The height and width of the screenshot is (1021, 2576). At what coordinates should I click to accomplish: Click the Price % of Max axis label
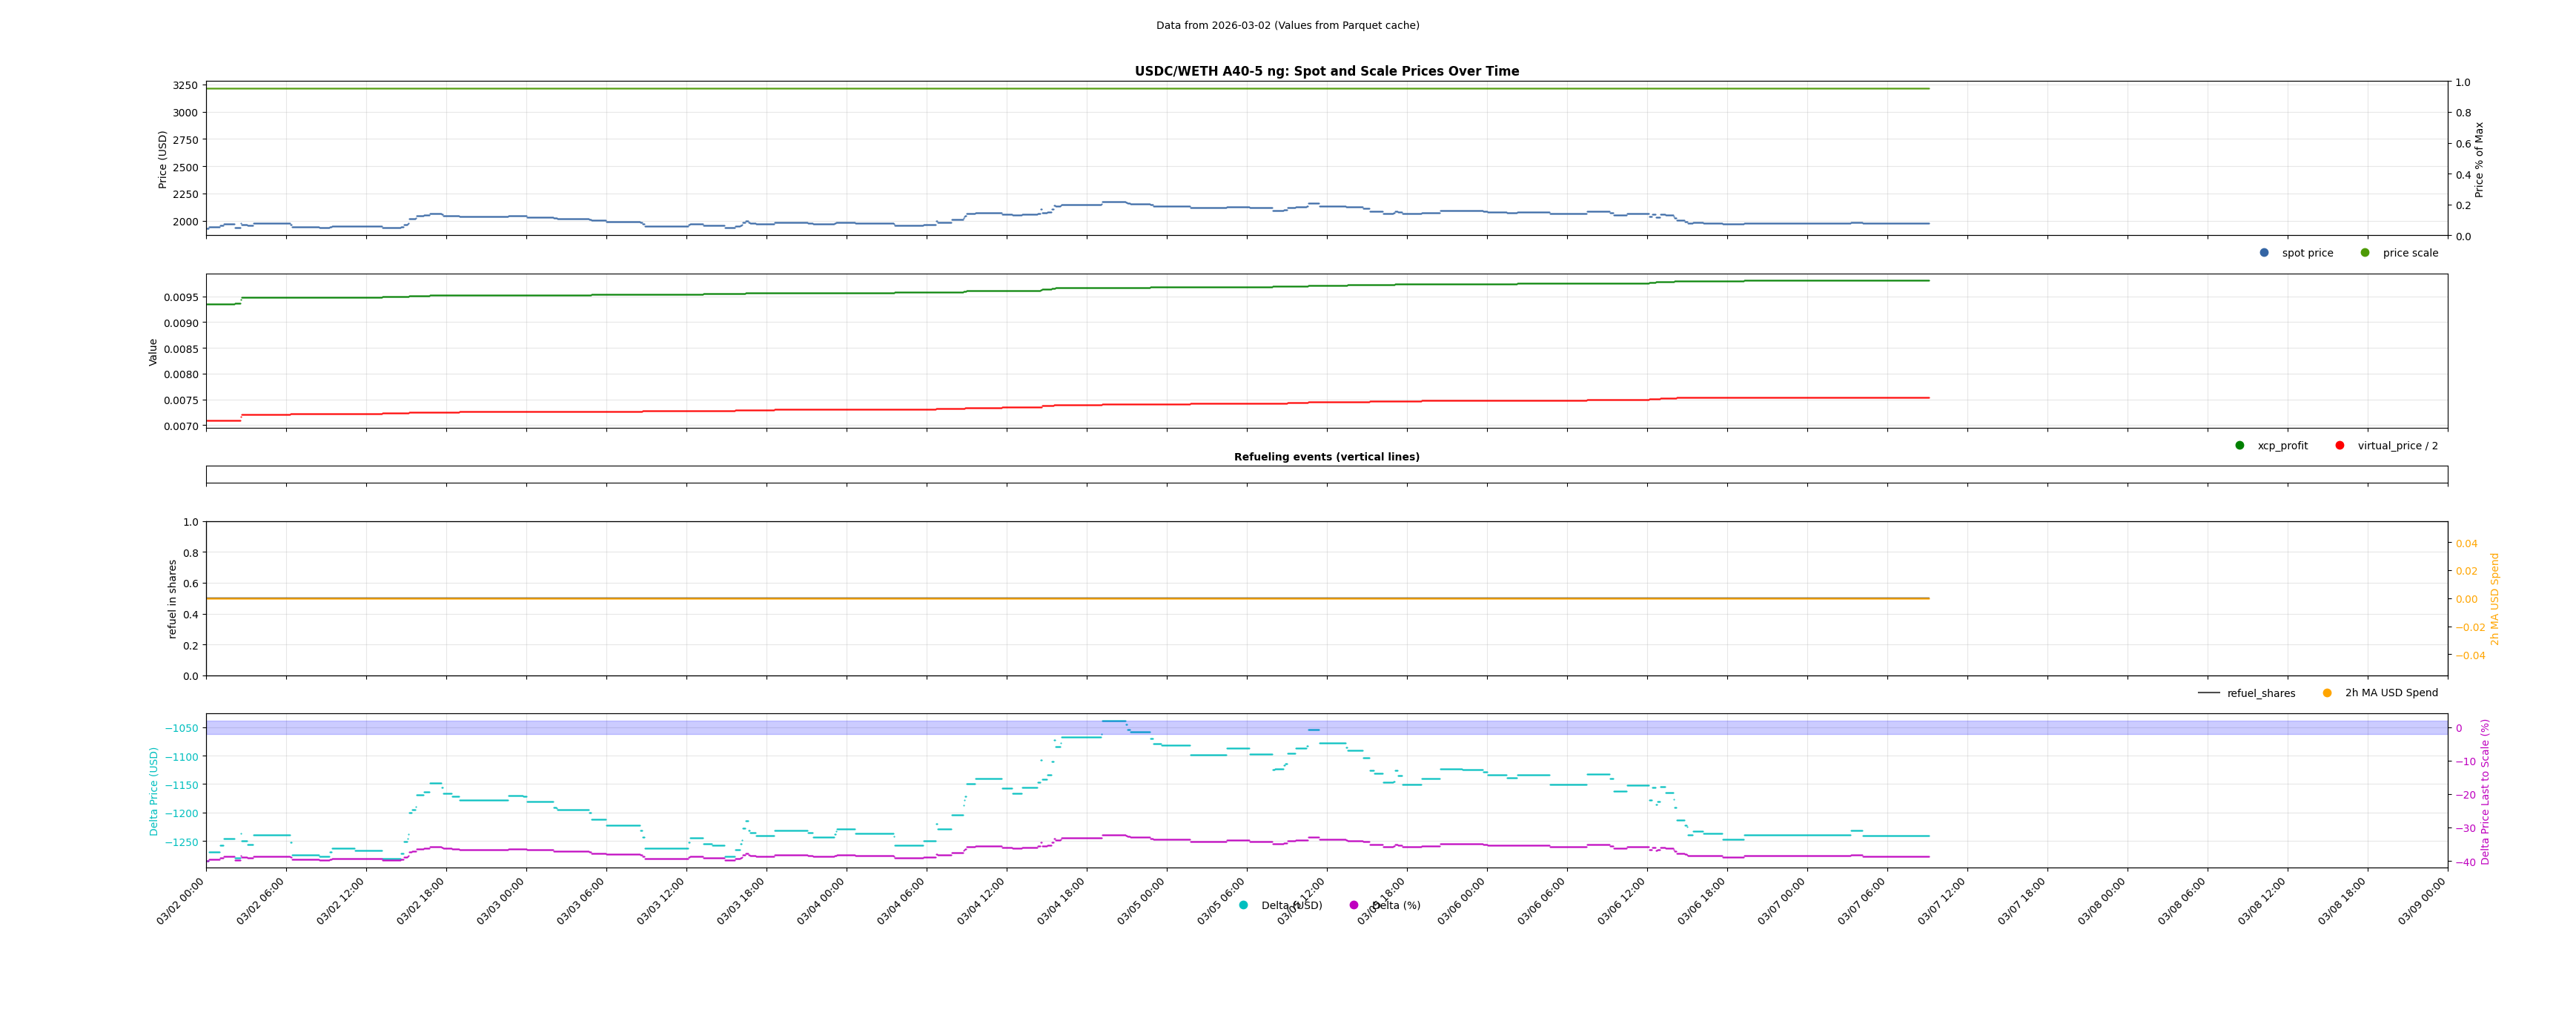pos(2479,159)
